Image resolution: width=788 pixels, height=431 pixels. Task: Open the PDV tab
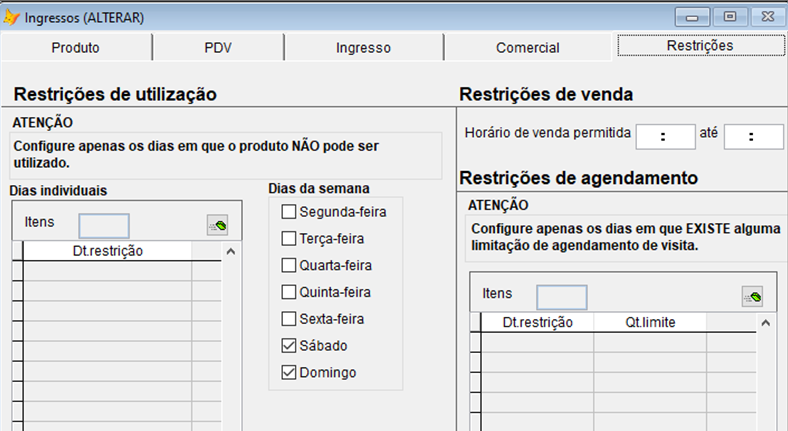click(x=218, y=48)
